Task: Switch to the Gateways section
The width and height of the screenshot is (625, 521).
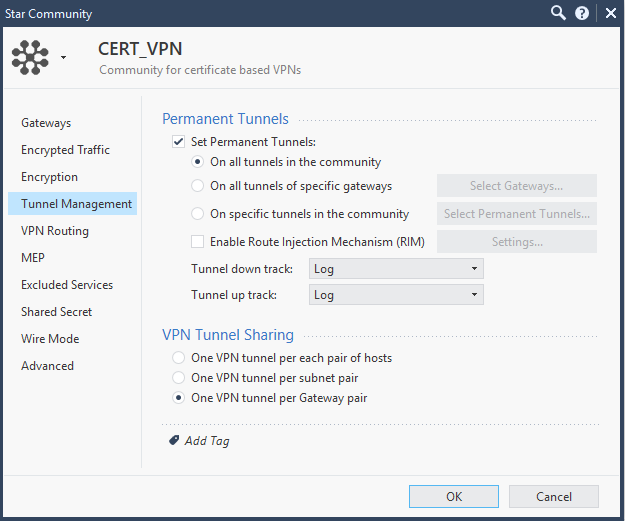Action: tap(46, 123)
